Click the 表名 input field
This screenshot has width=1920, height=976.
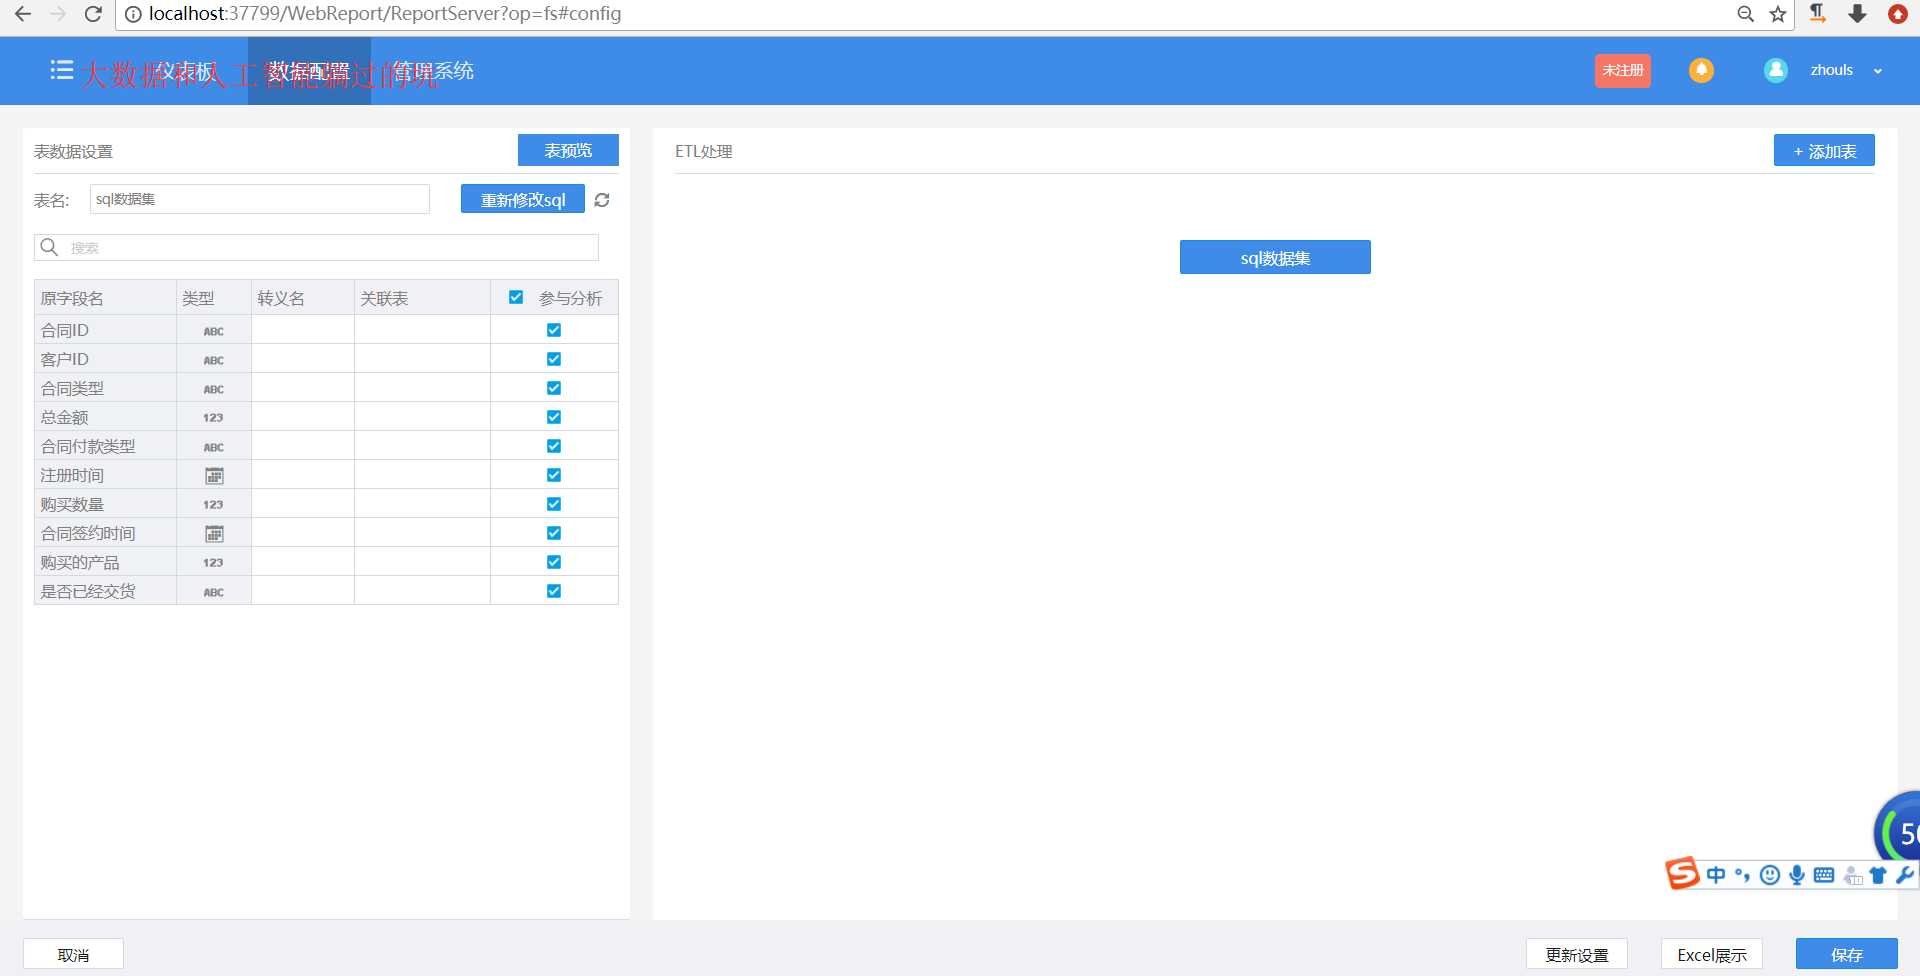point(260,199)
